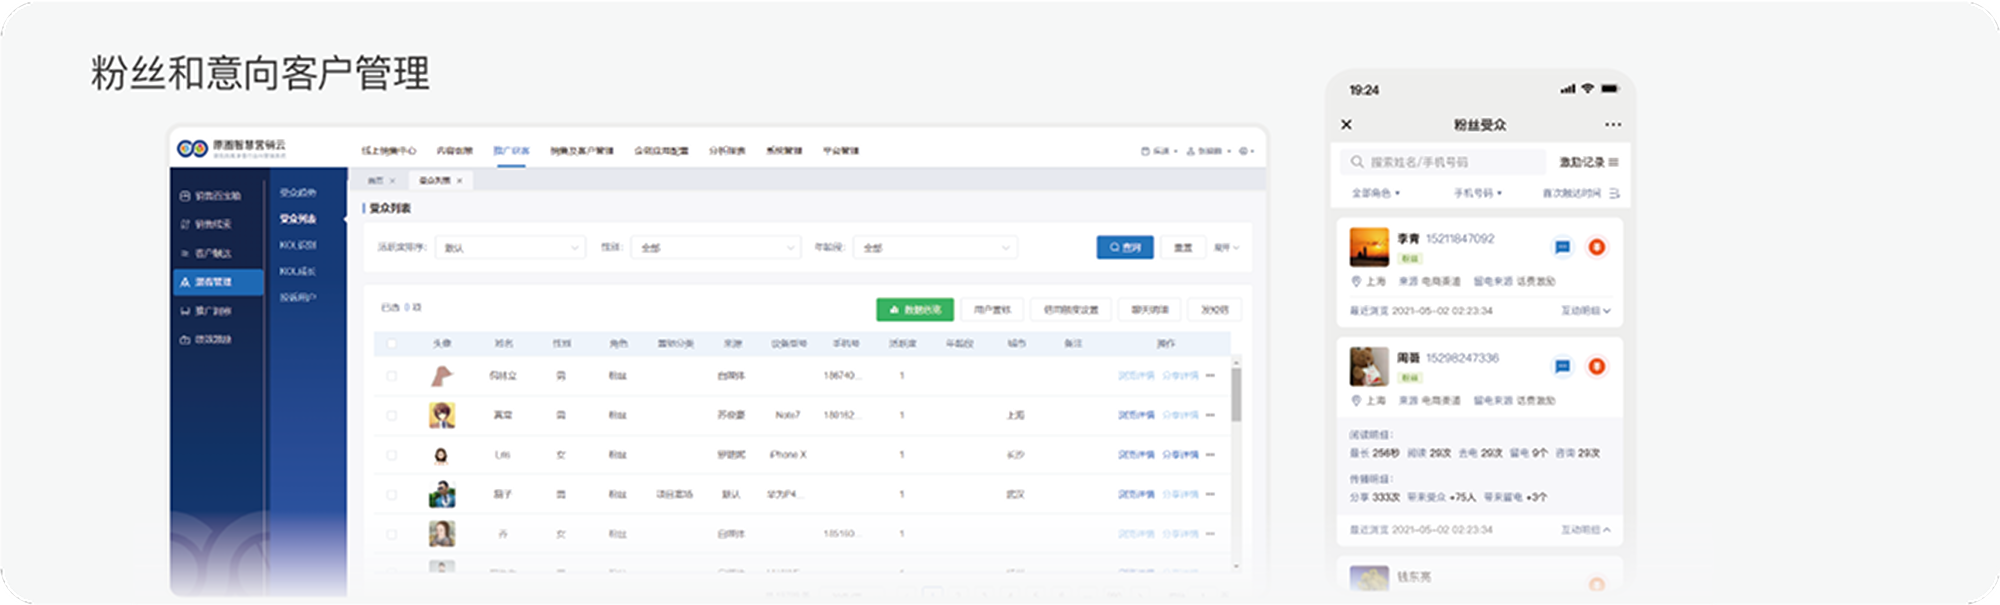Open the three-dot menu in mobile header
Image resolution: width=2000 pixels, height=605 pixels.
pos(1612,125)
